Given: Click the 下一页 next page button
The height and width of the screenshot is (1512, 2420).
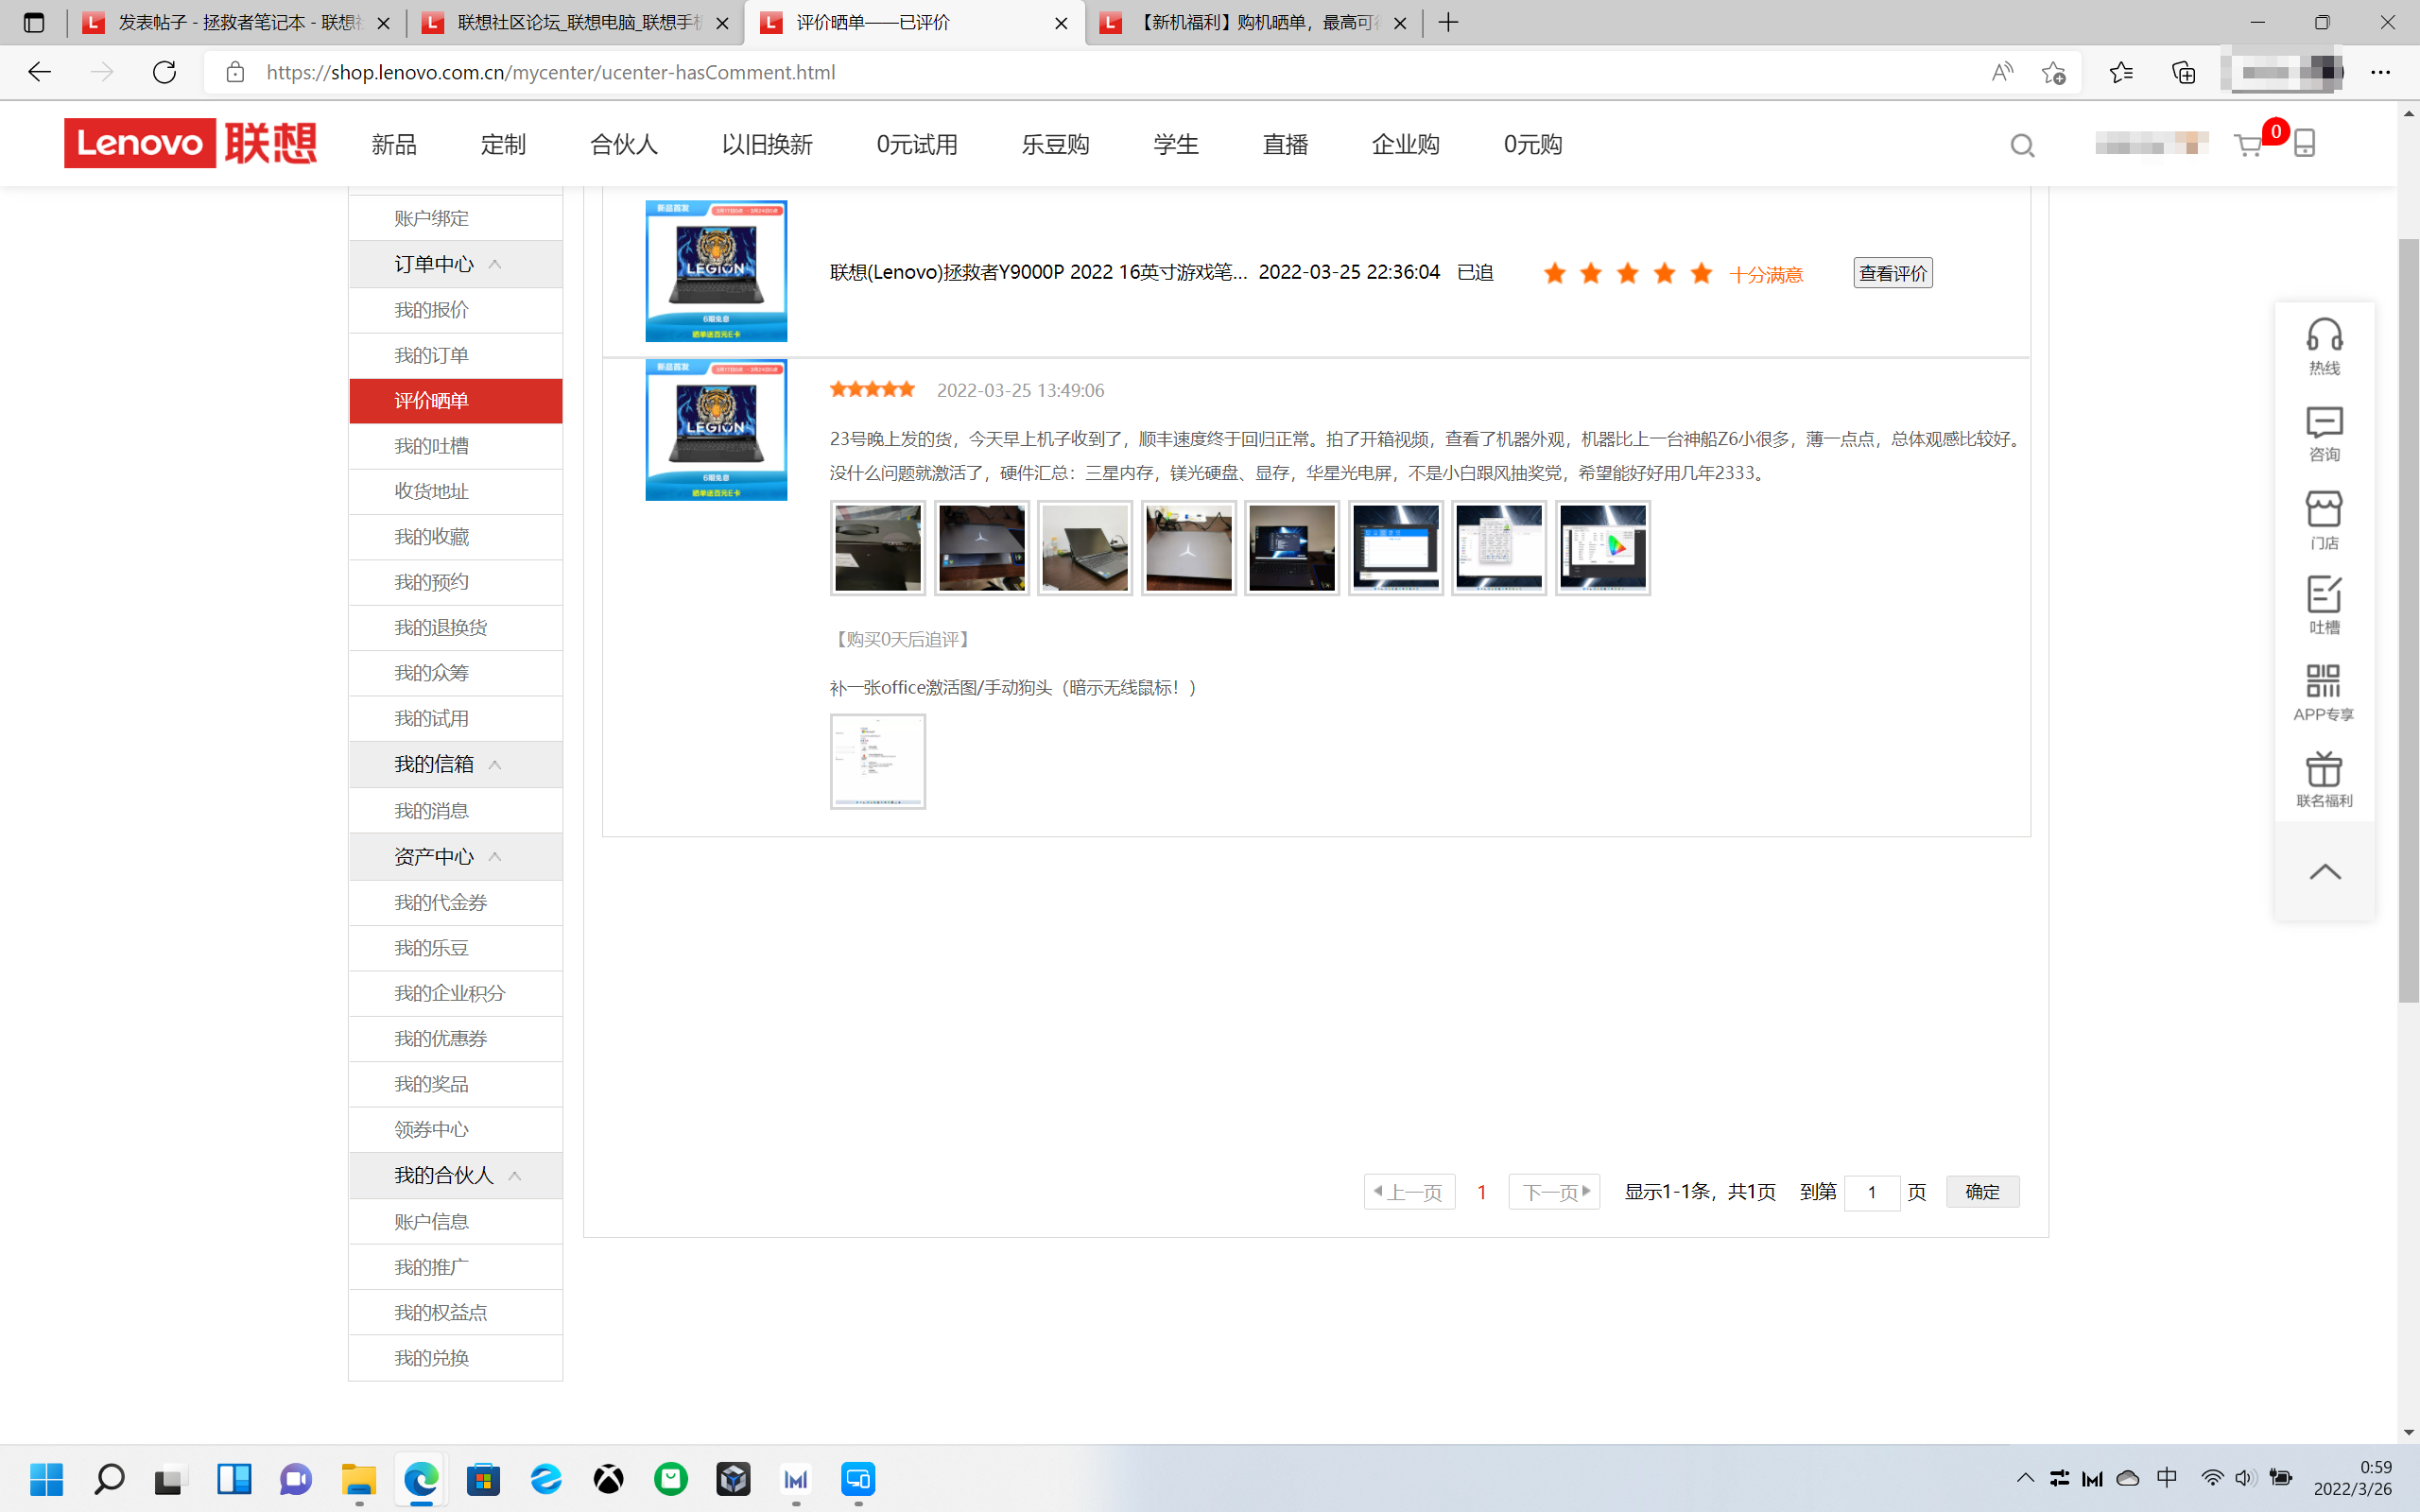Looking at the screenshot, I should 1554,1192.
